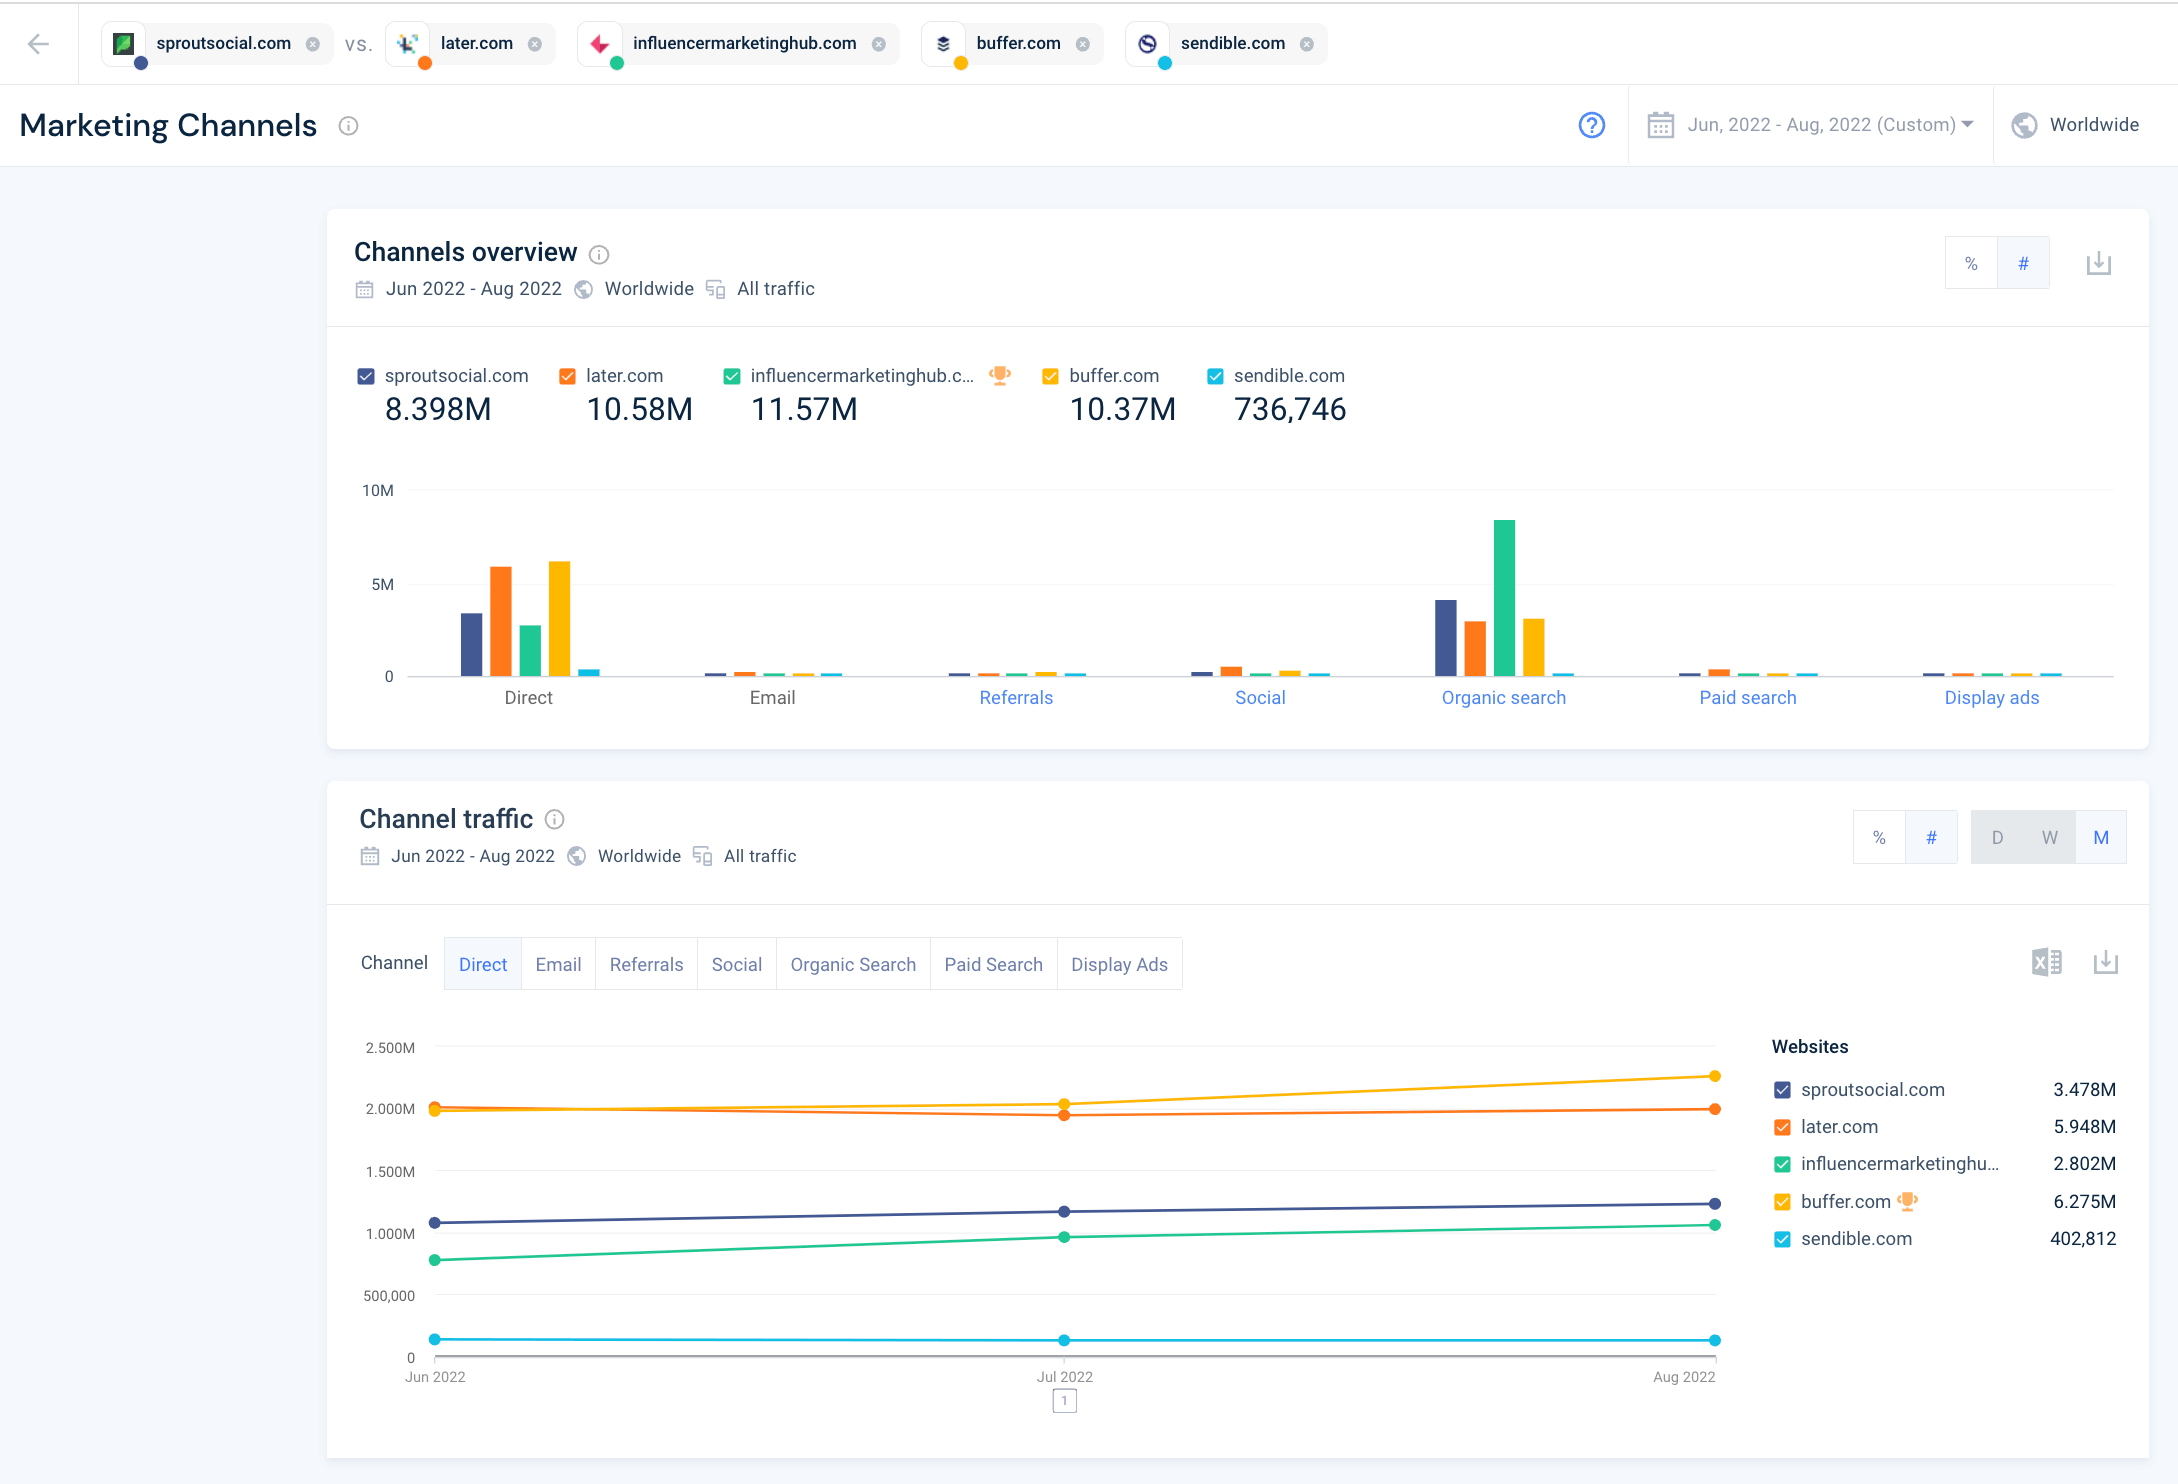Uncheck buffer.com in Websites legend
Viewport: 2178px width, 1484px height.
click(x=1782, y=1202)
